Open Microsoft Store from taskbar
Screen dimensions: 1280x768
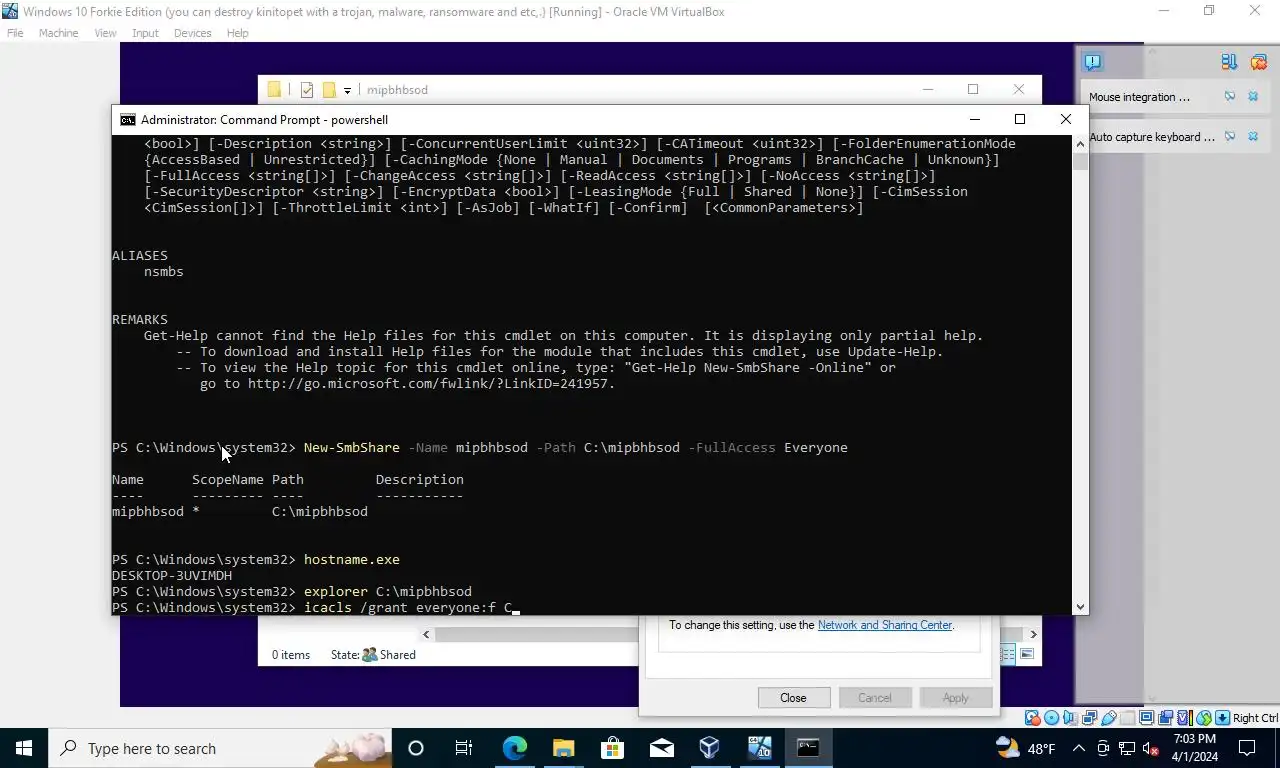click(x=612, y=748)
